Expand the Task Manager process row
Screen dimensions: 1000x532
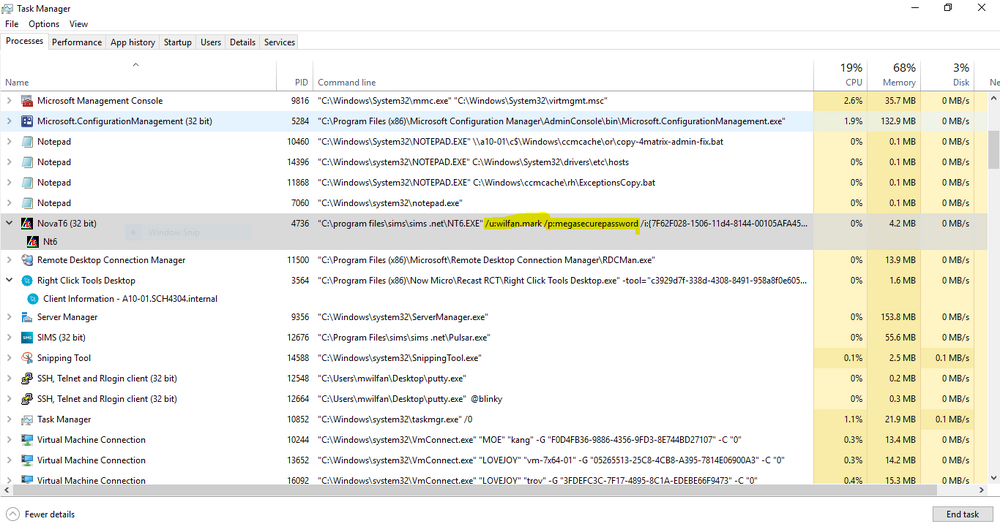click(9, 419)
